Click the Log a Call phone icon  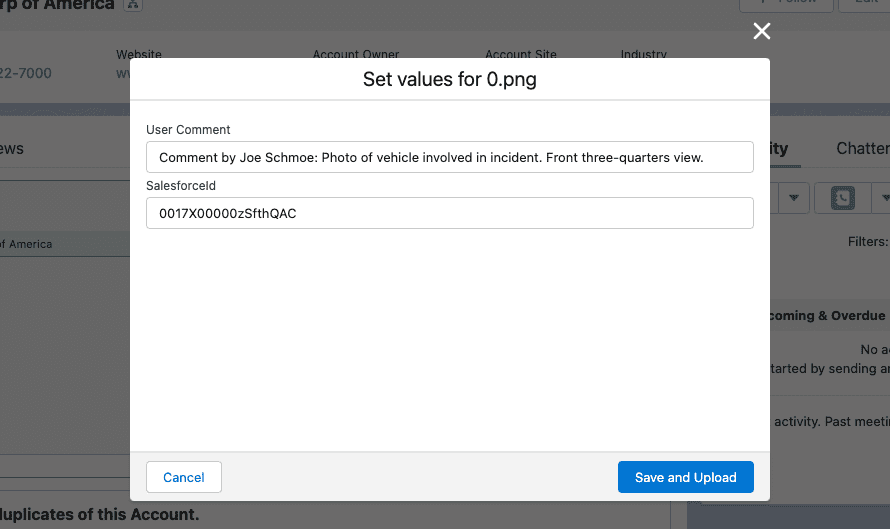[x=841, y=198]
